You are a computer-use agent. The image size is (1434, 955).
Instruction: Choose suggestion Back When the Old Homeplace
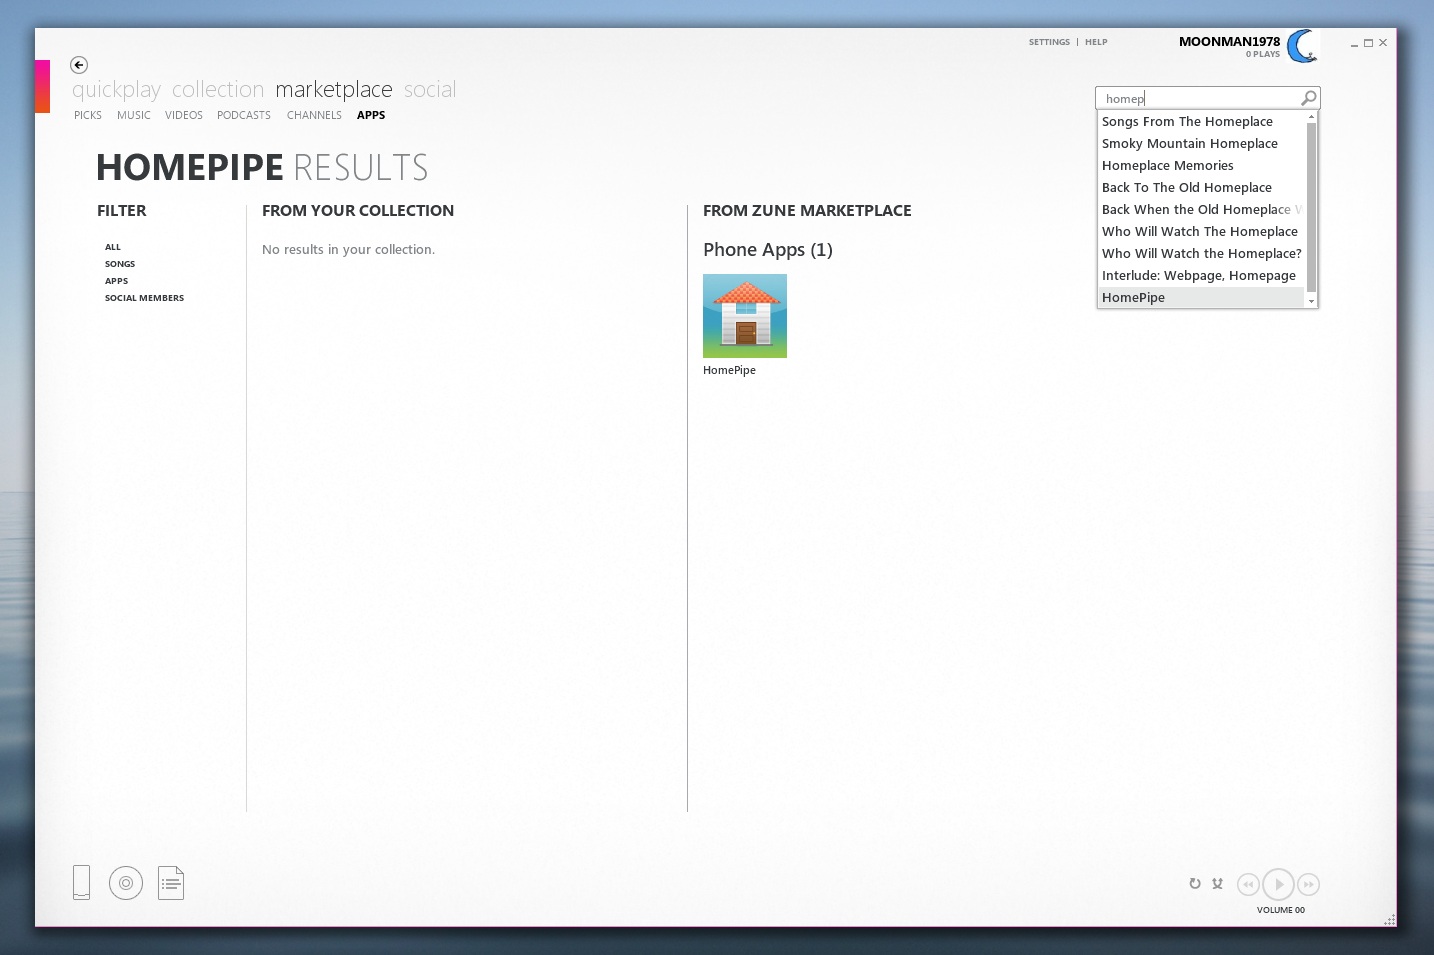click(x=1201, y=209)
